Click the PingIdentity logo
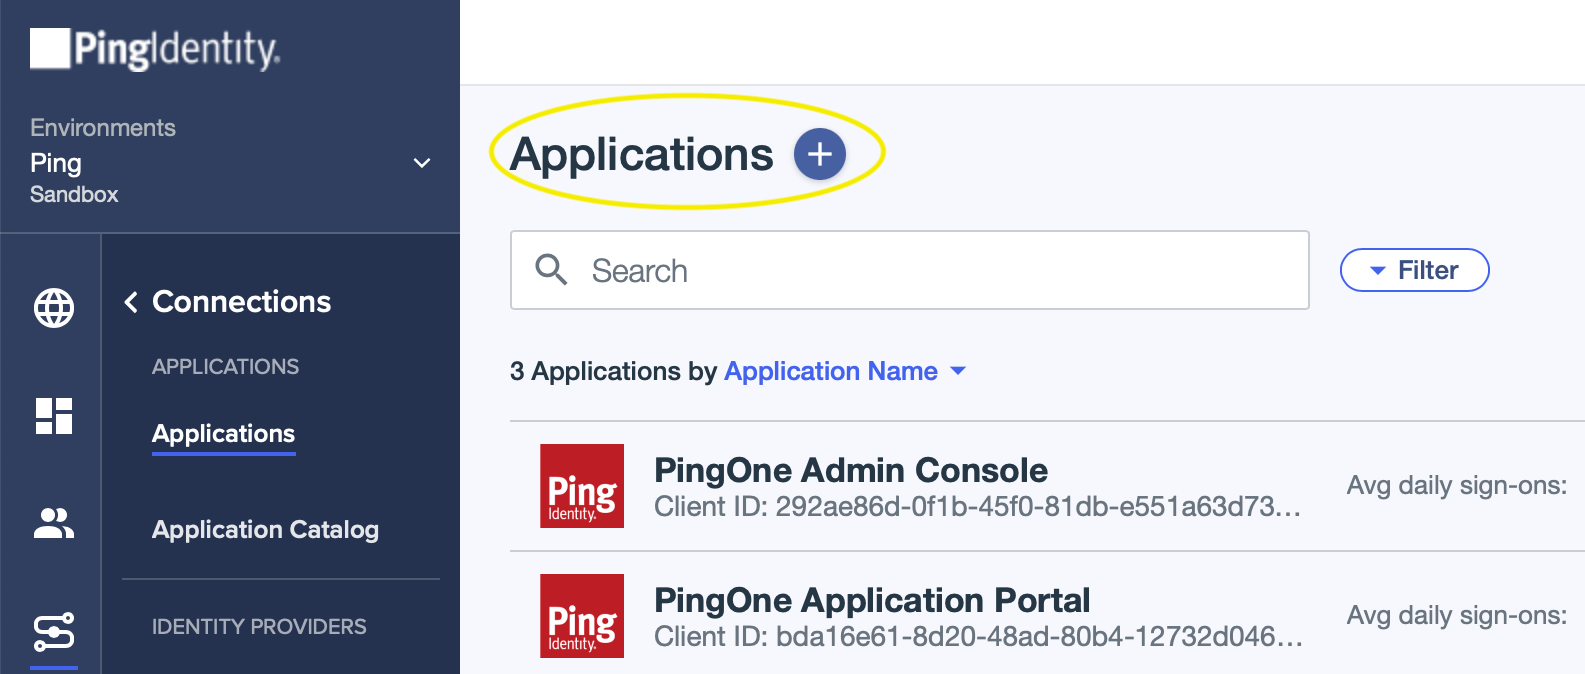The width and height of the screenshot is (1585, 674). 155,49
